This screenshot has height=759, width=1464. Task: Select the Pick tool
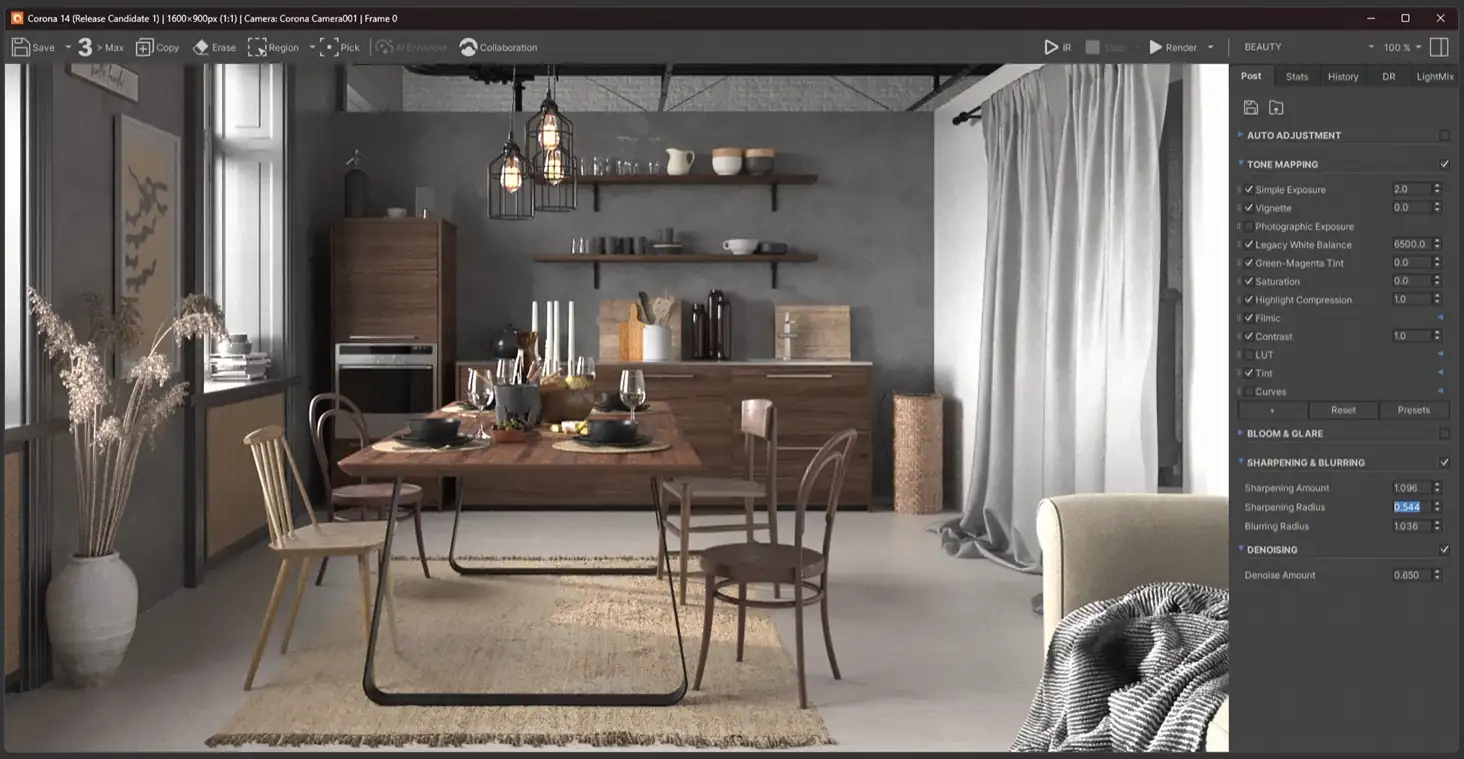(x=329, y=47)
